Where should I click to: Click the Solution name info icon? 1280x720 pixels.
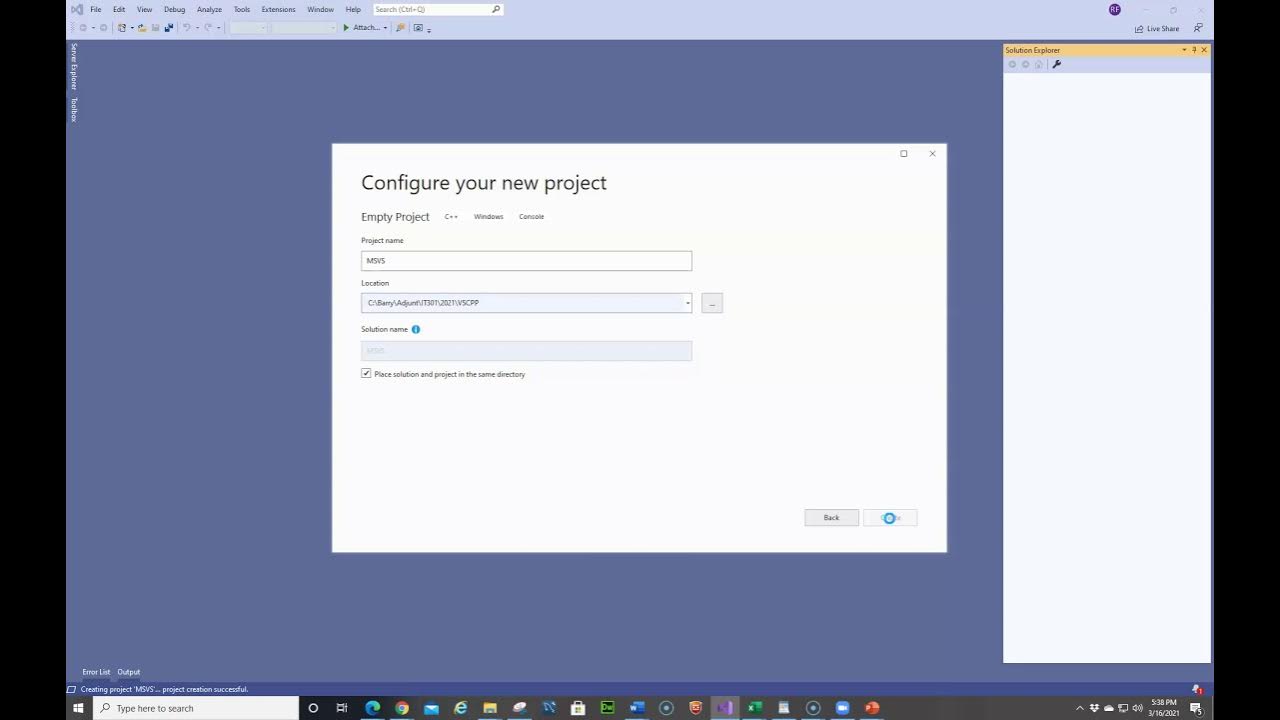416,329
